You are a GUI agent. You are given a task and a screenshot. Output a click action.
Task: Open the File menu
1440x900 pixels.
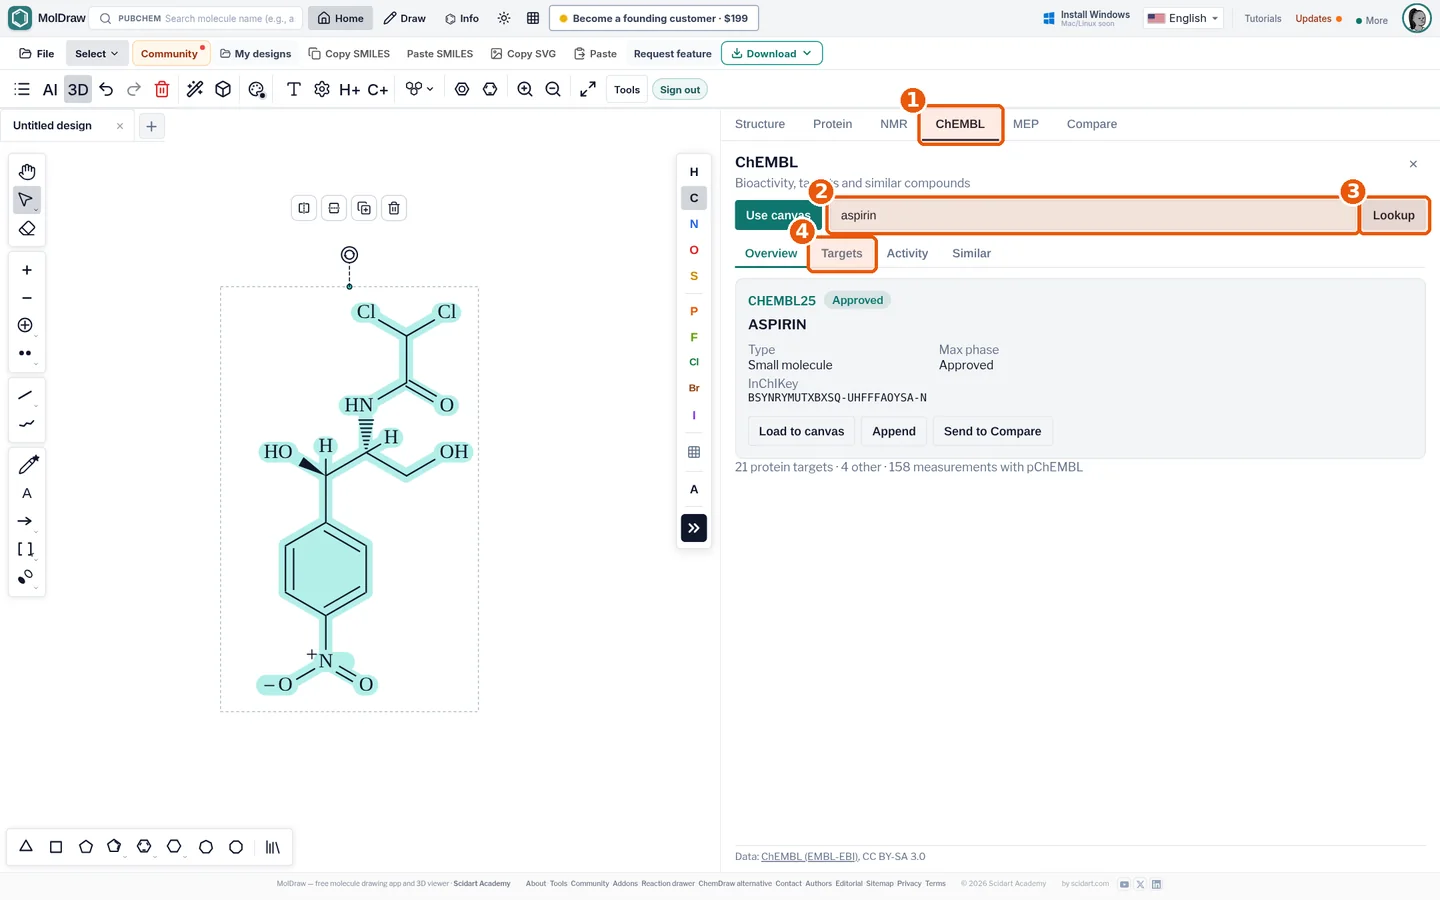point(37,54)
